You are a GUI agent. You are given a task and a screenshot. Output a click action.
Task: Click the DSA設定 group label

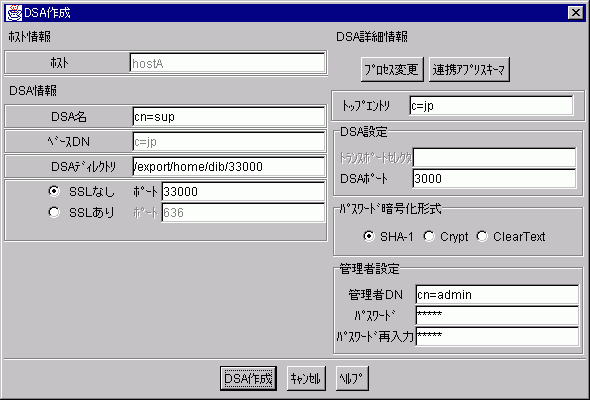(363, 132)
